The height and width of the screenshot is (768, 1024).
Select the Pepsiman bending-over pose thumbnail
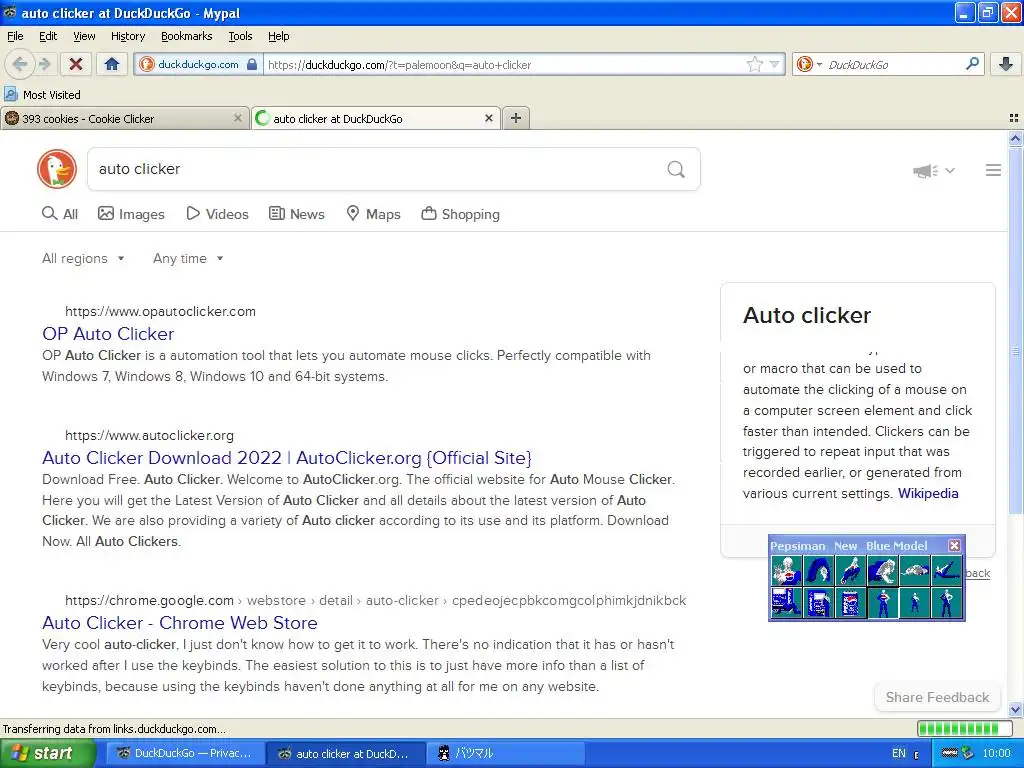(x=818, y=571)
